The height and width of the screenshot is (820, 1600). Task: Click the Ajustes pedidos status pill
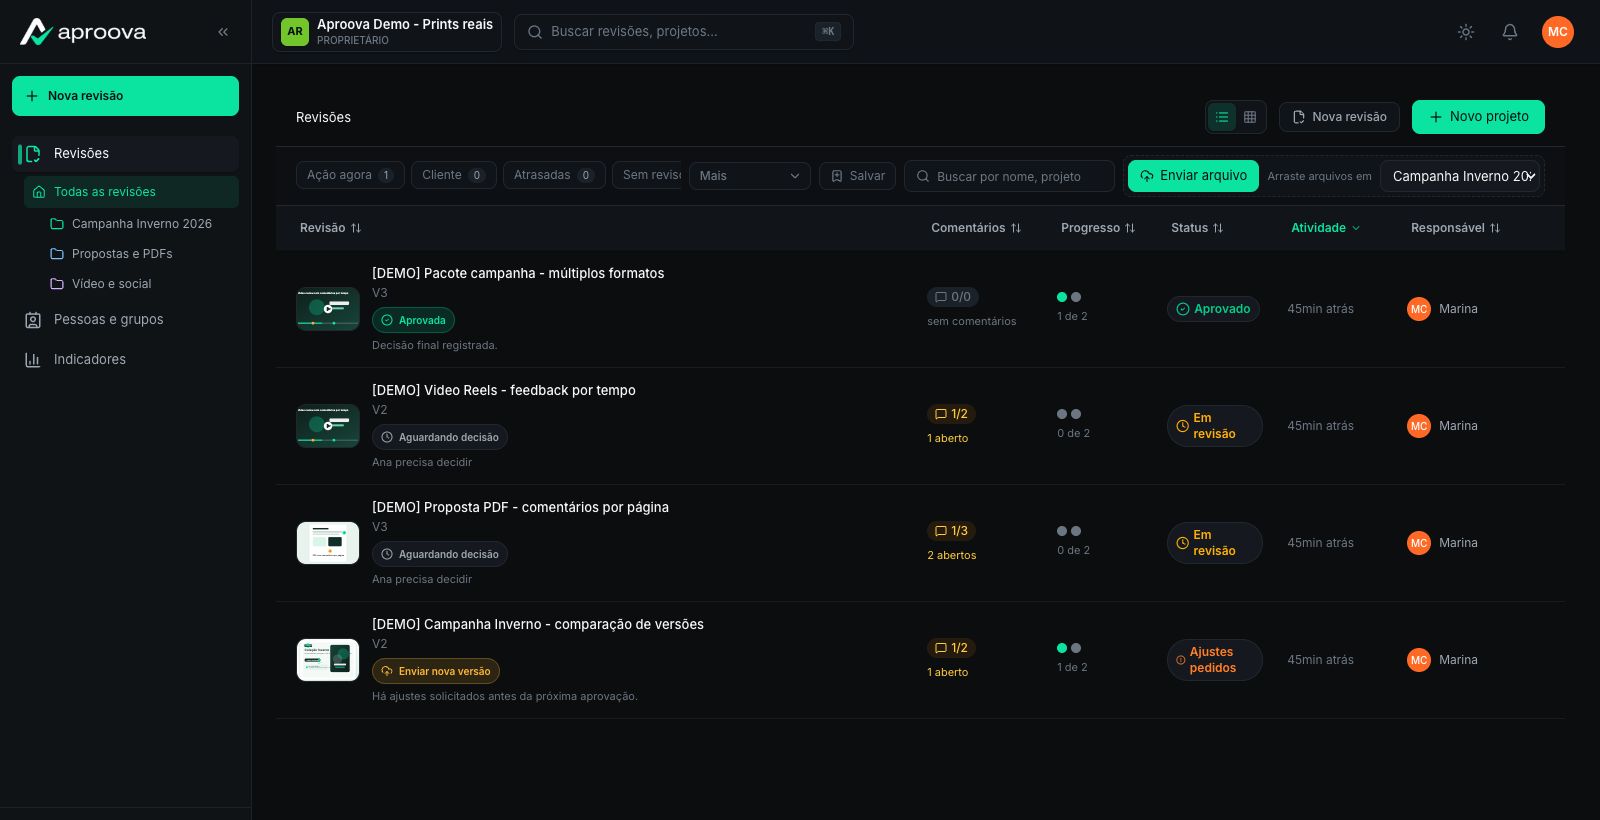(1214, 660)
